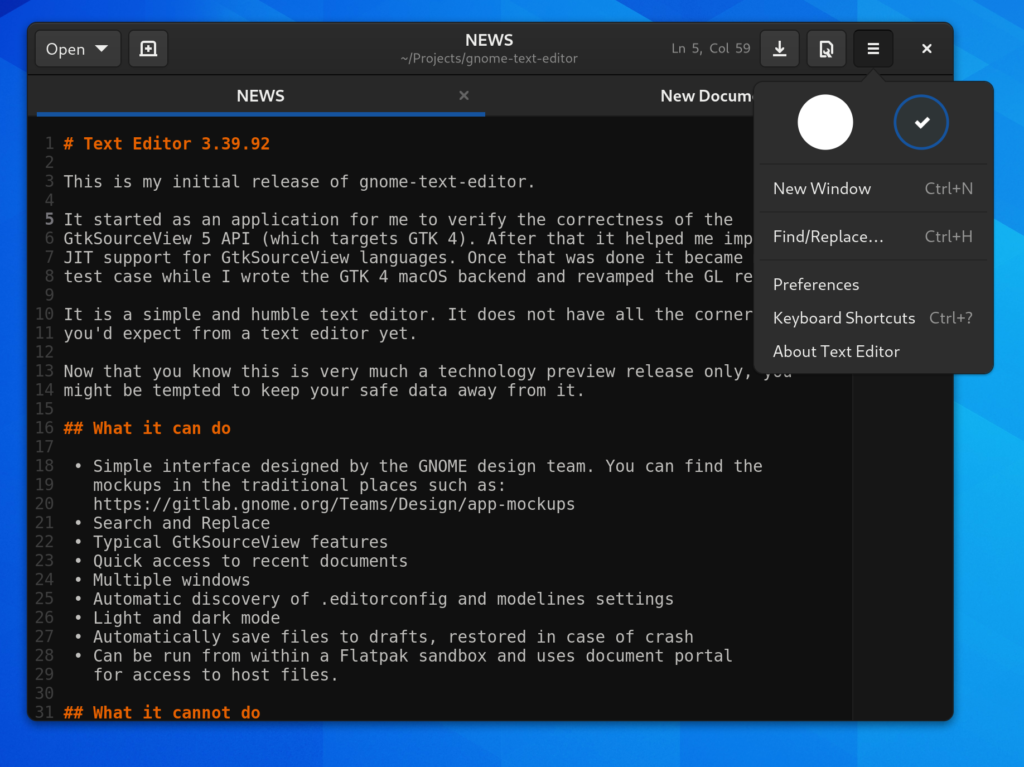
Task: Click the ~/Projects/gnome-text-editor path subtitle
Action: (x=489, y=59)
